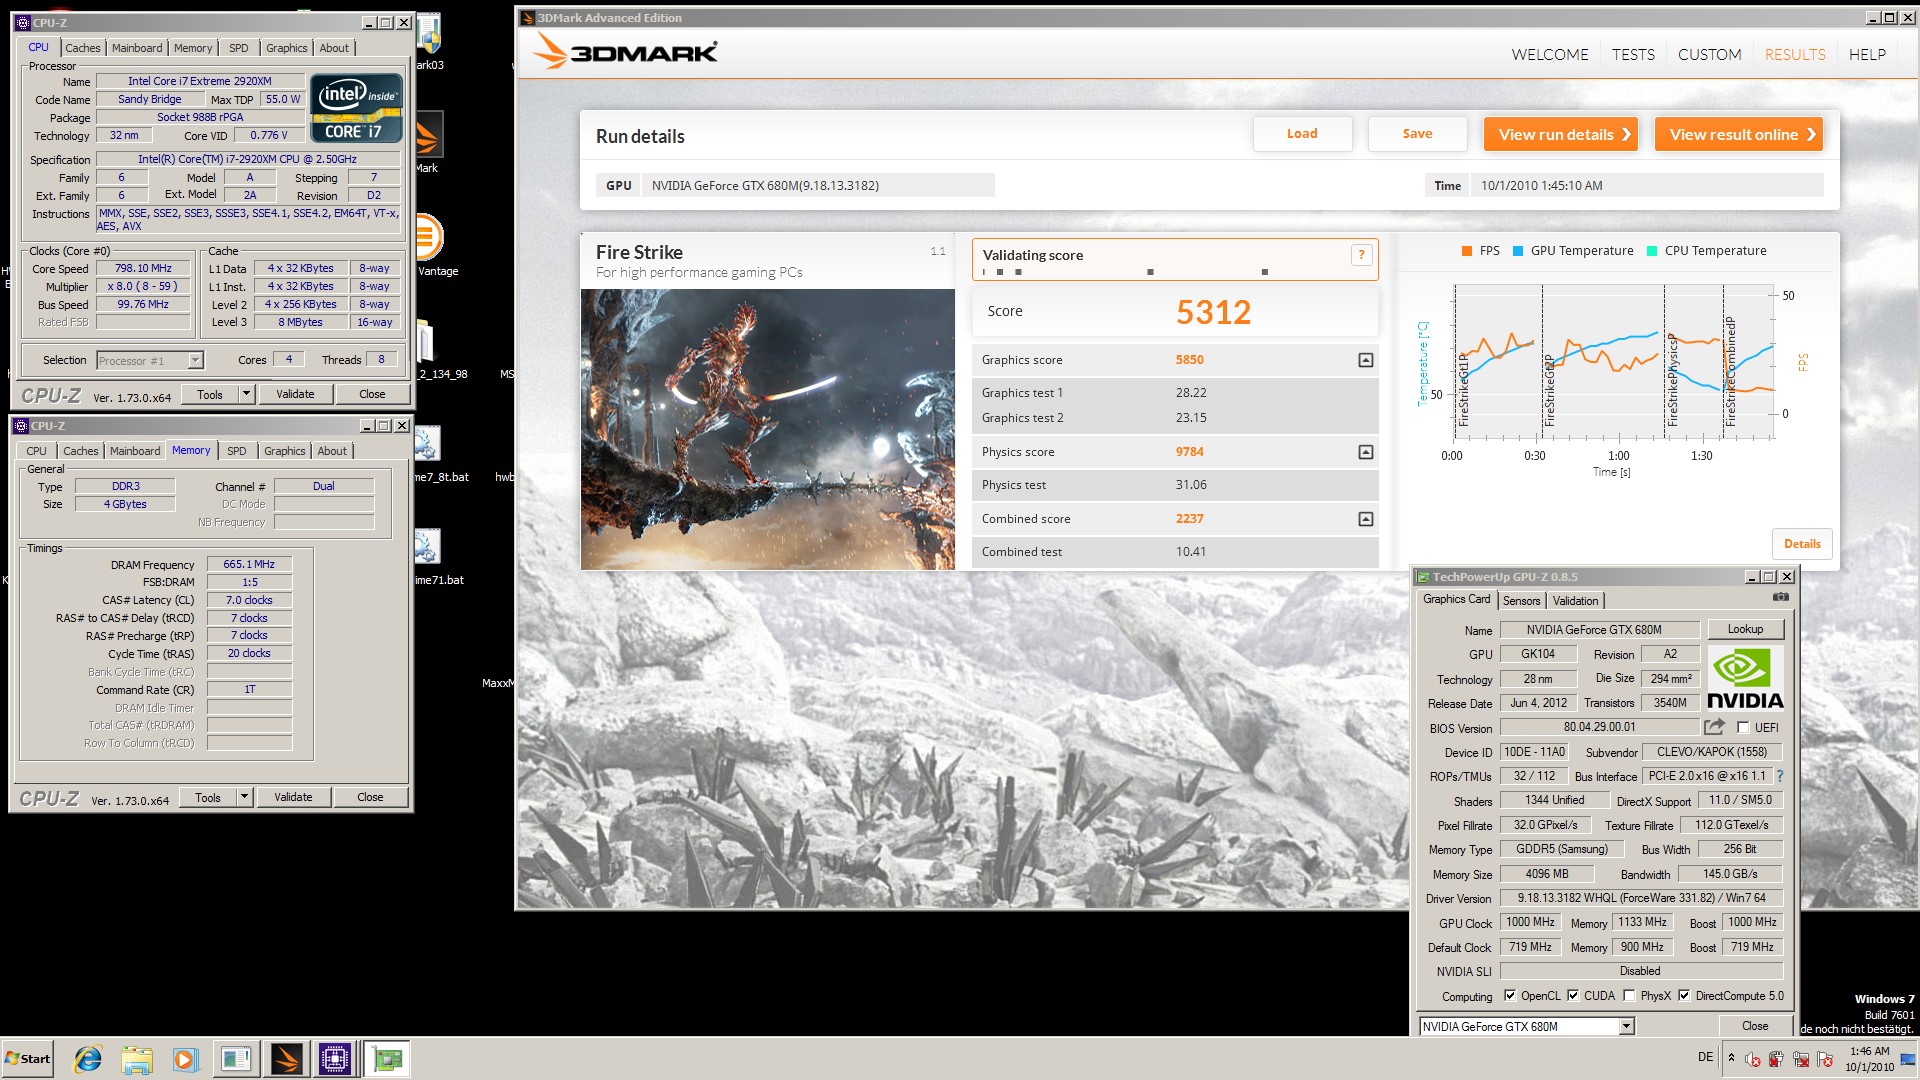The width and height of the screenshot is (1920, 1080).
Task: Collapse the Graphics score section
Action: [x=1365, y=360]
